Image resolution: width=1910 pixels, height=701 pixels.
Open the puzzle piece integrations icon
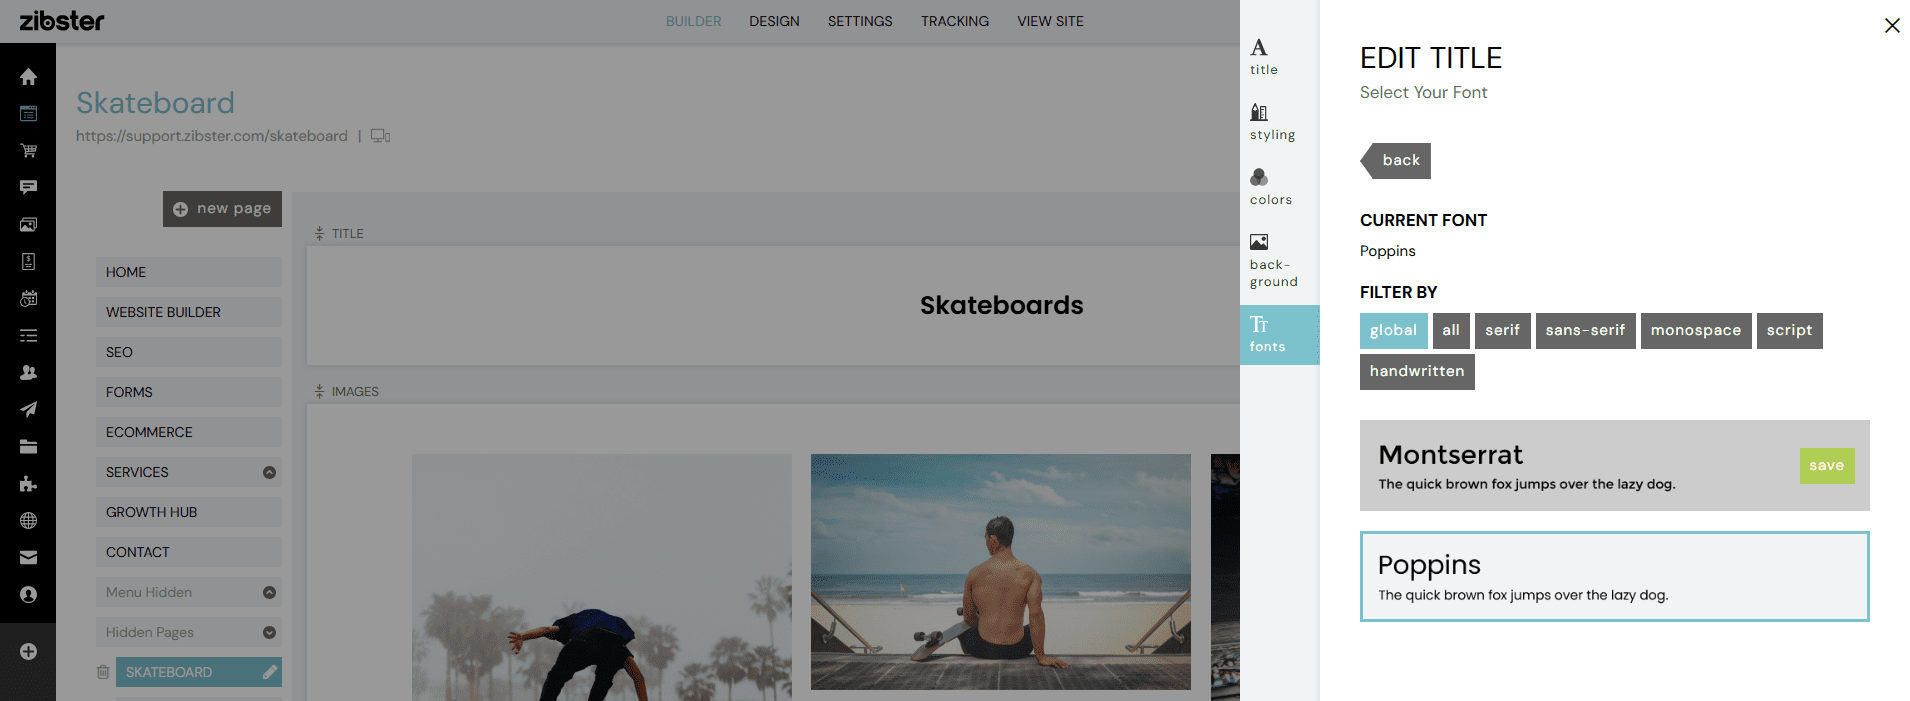tap(28, 484)
